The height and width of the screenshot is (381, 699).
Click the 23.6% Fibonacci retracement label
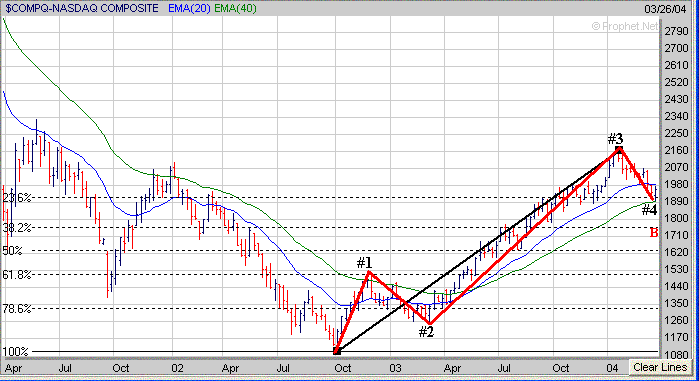point(17,198)
